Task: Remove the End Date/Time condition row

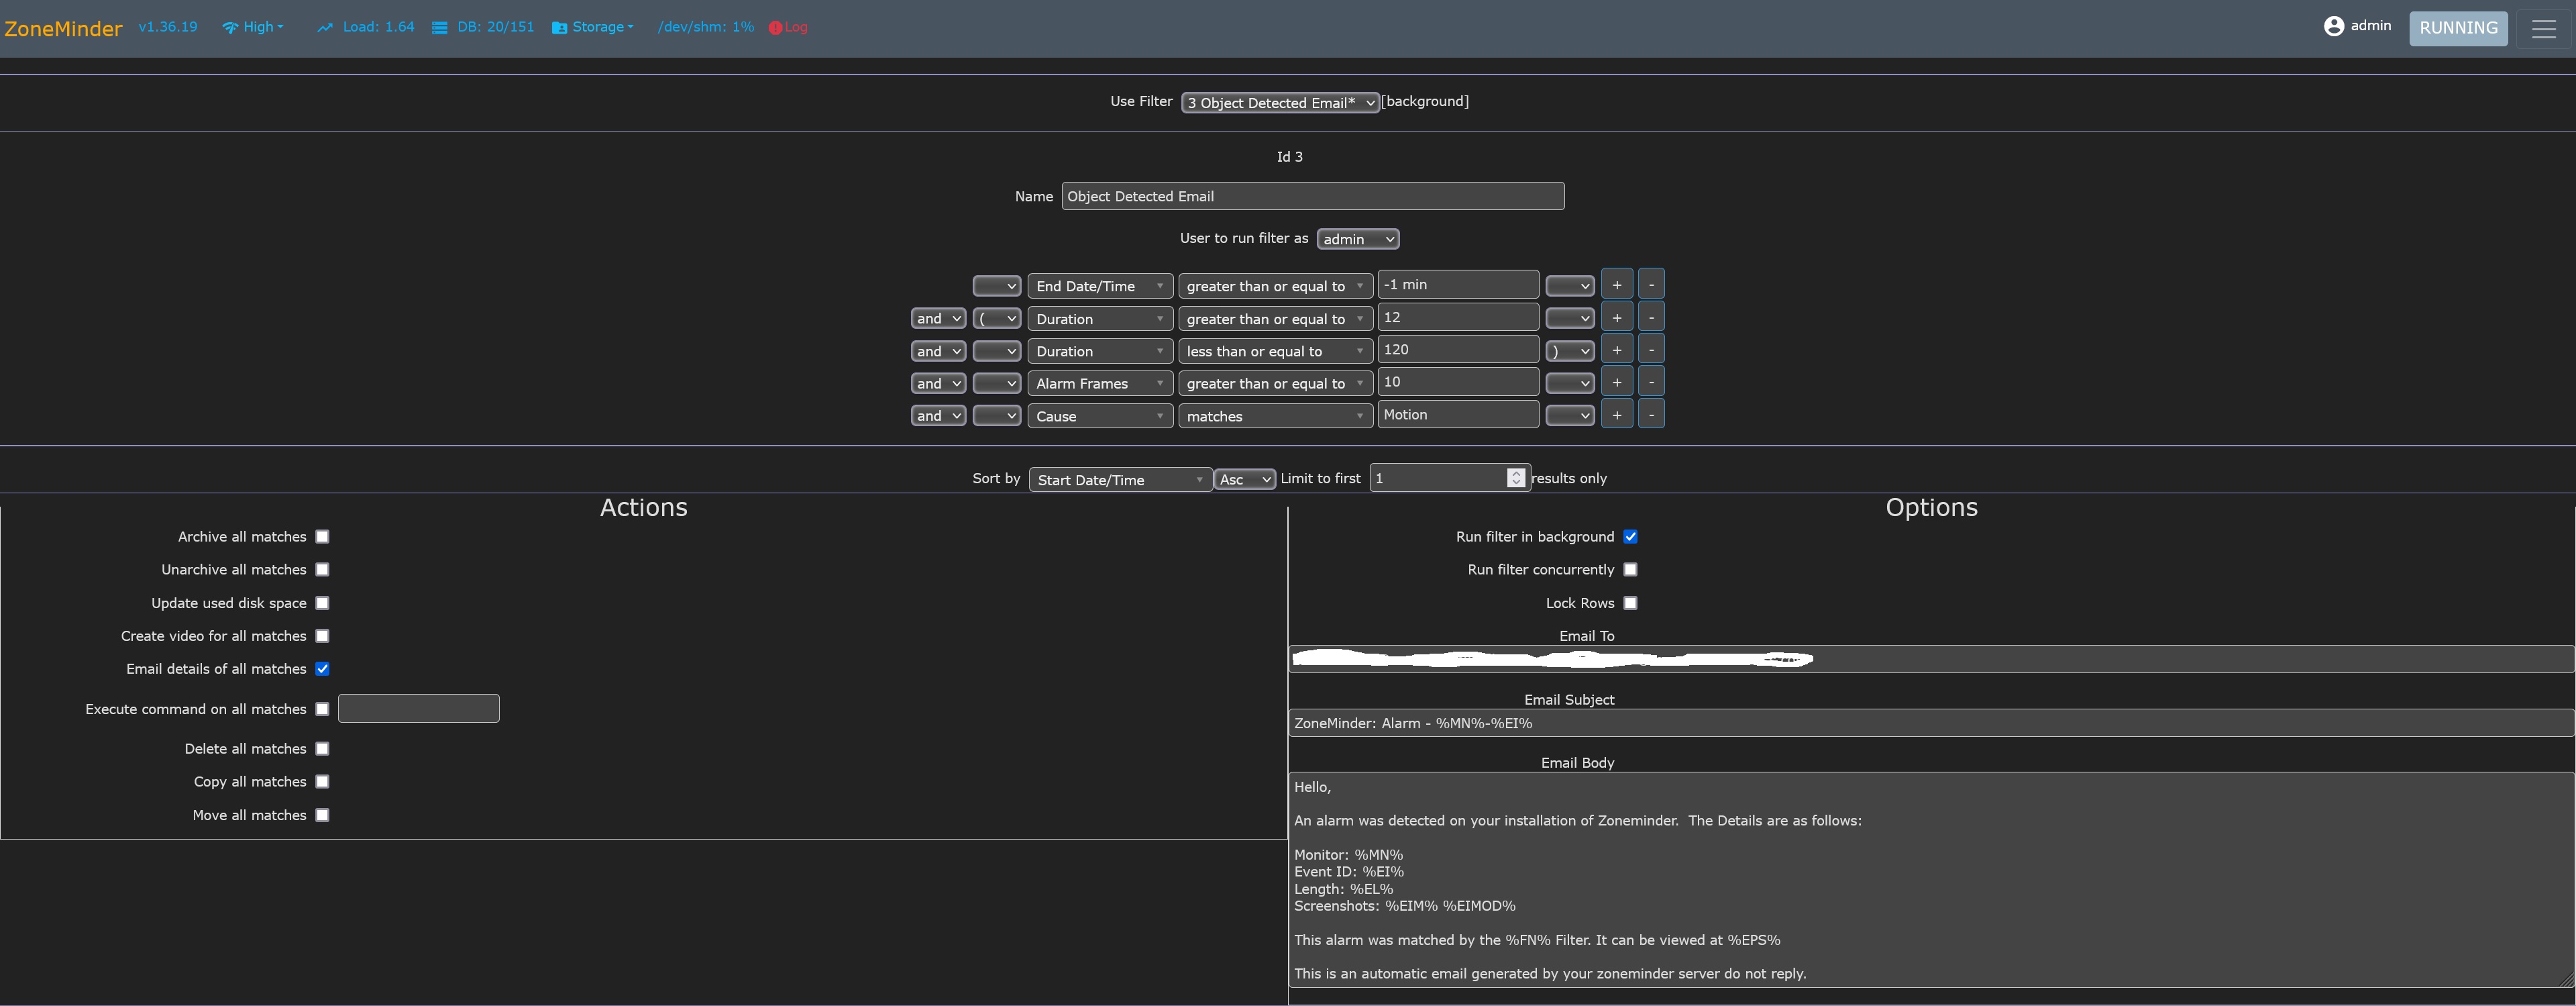Action: [1651, 285]
